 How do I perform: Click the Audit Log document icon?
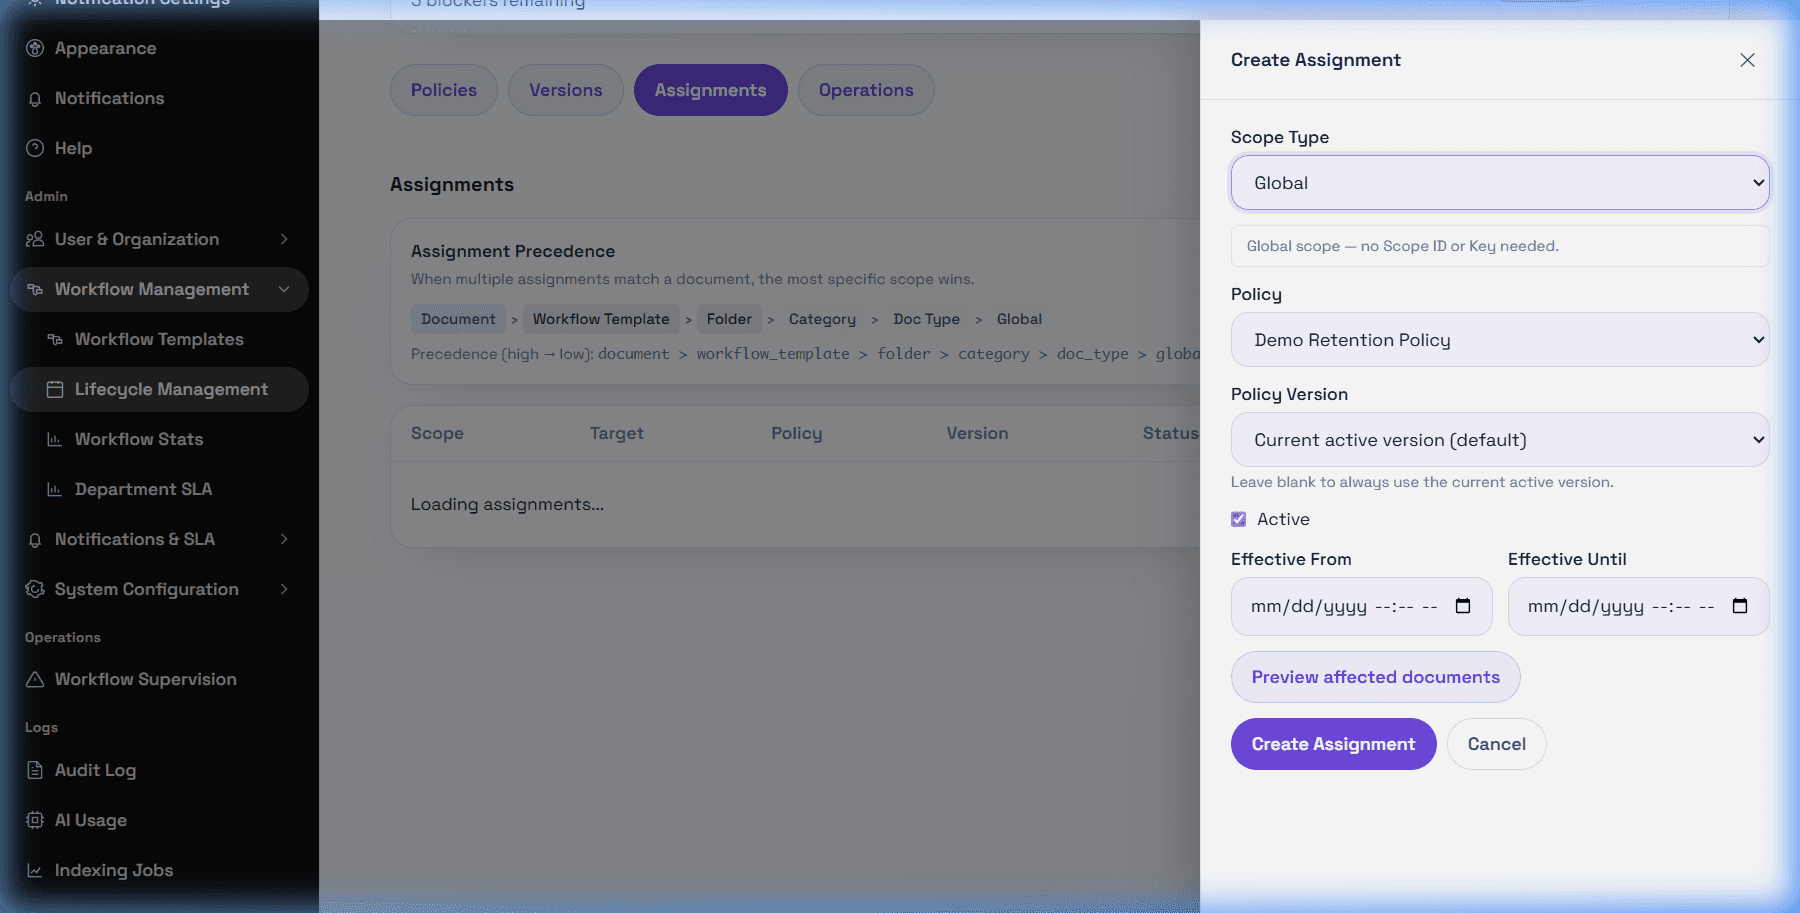[35, 770]
